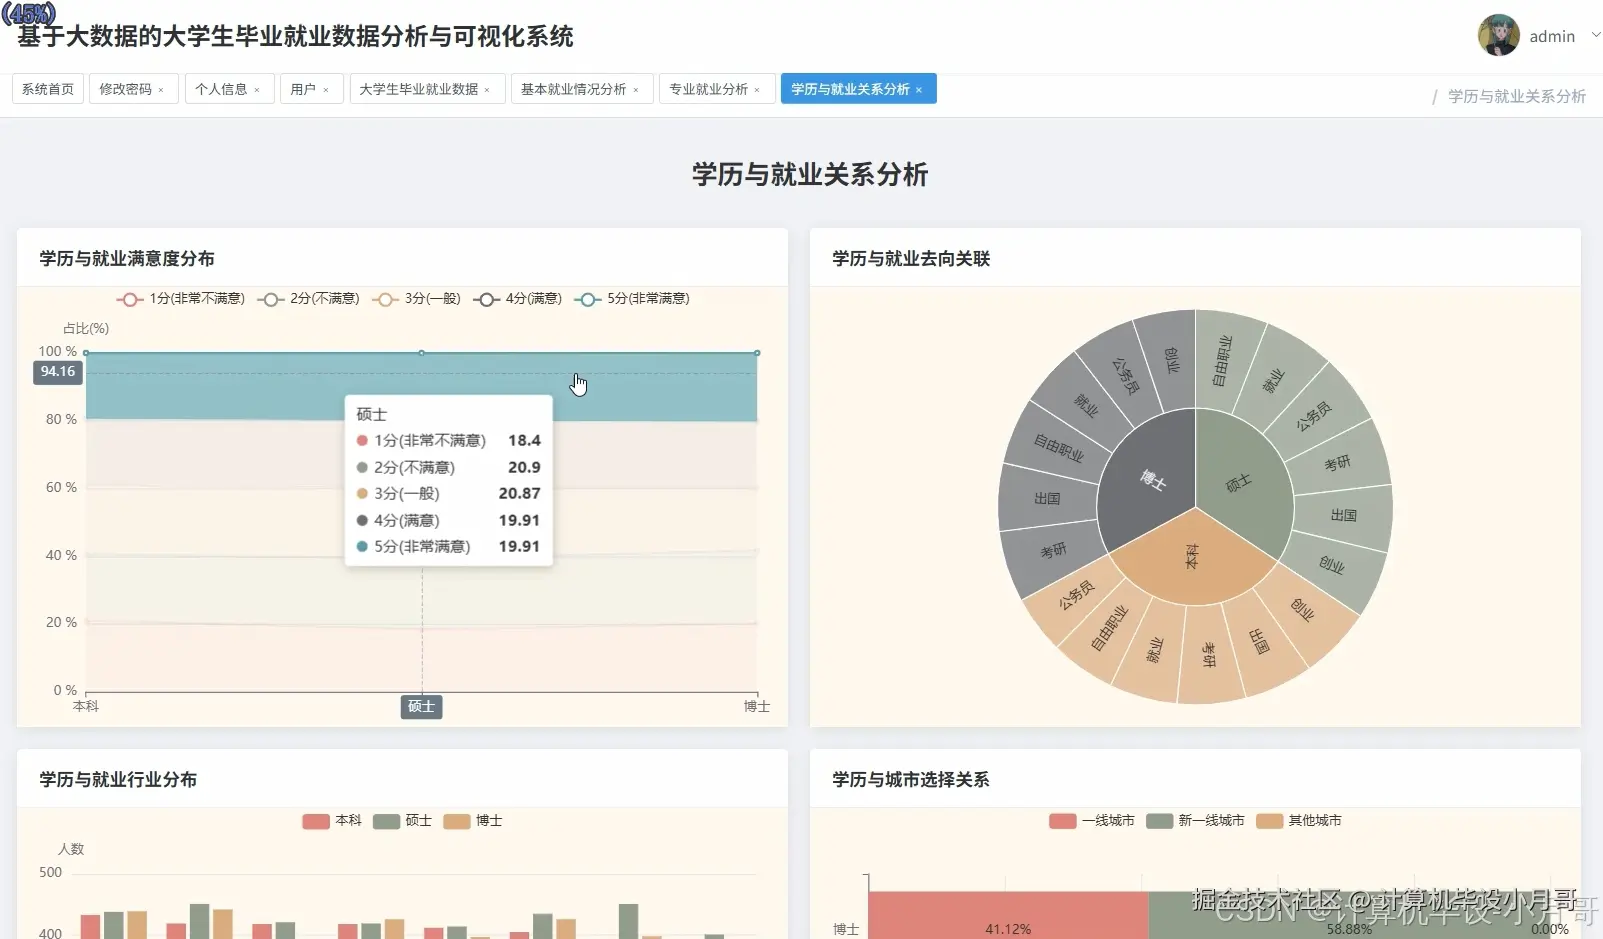Toggle the 2分(不满意) legend series
1603x939 pixels.
tap(309, 299)
